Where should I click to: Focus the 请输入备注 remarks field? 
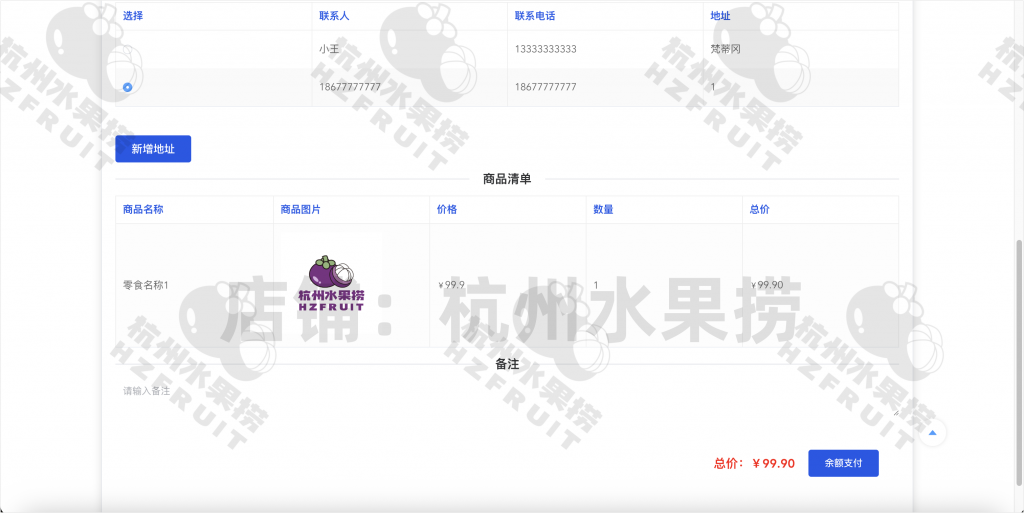coord(507,398)
